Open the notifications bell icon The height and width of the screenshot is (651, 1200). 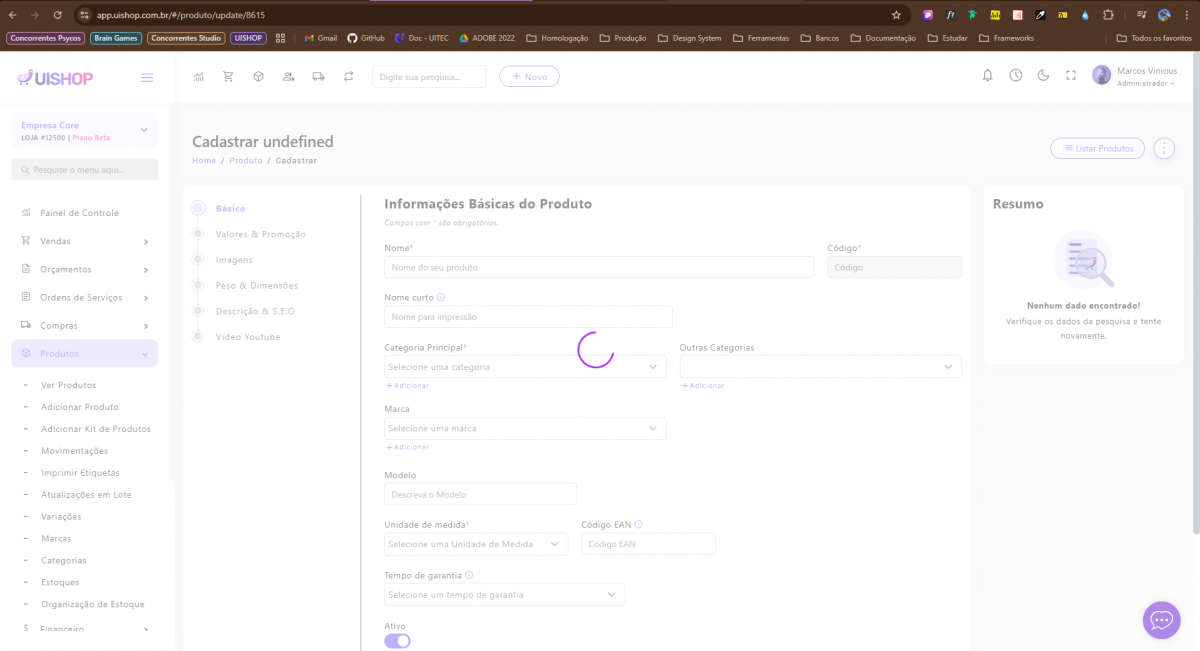987,75
